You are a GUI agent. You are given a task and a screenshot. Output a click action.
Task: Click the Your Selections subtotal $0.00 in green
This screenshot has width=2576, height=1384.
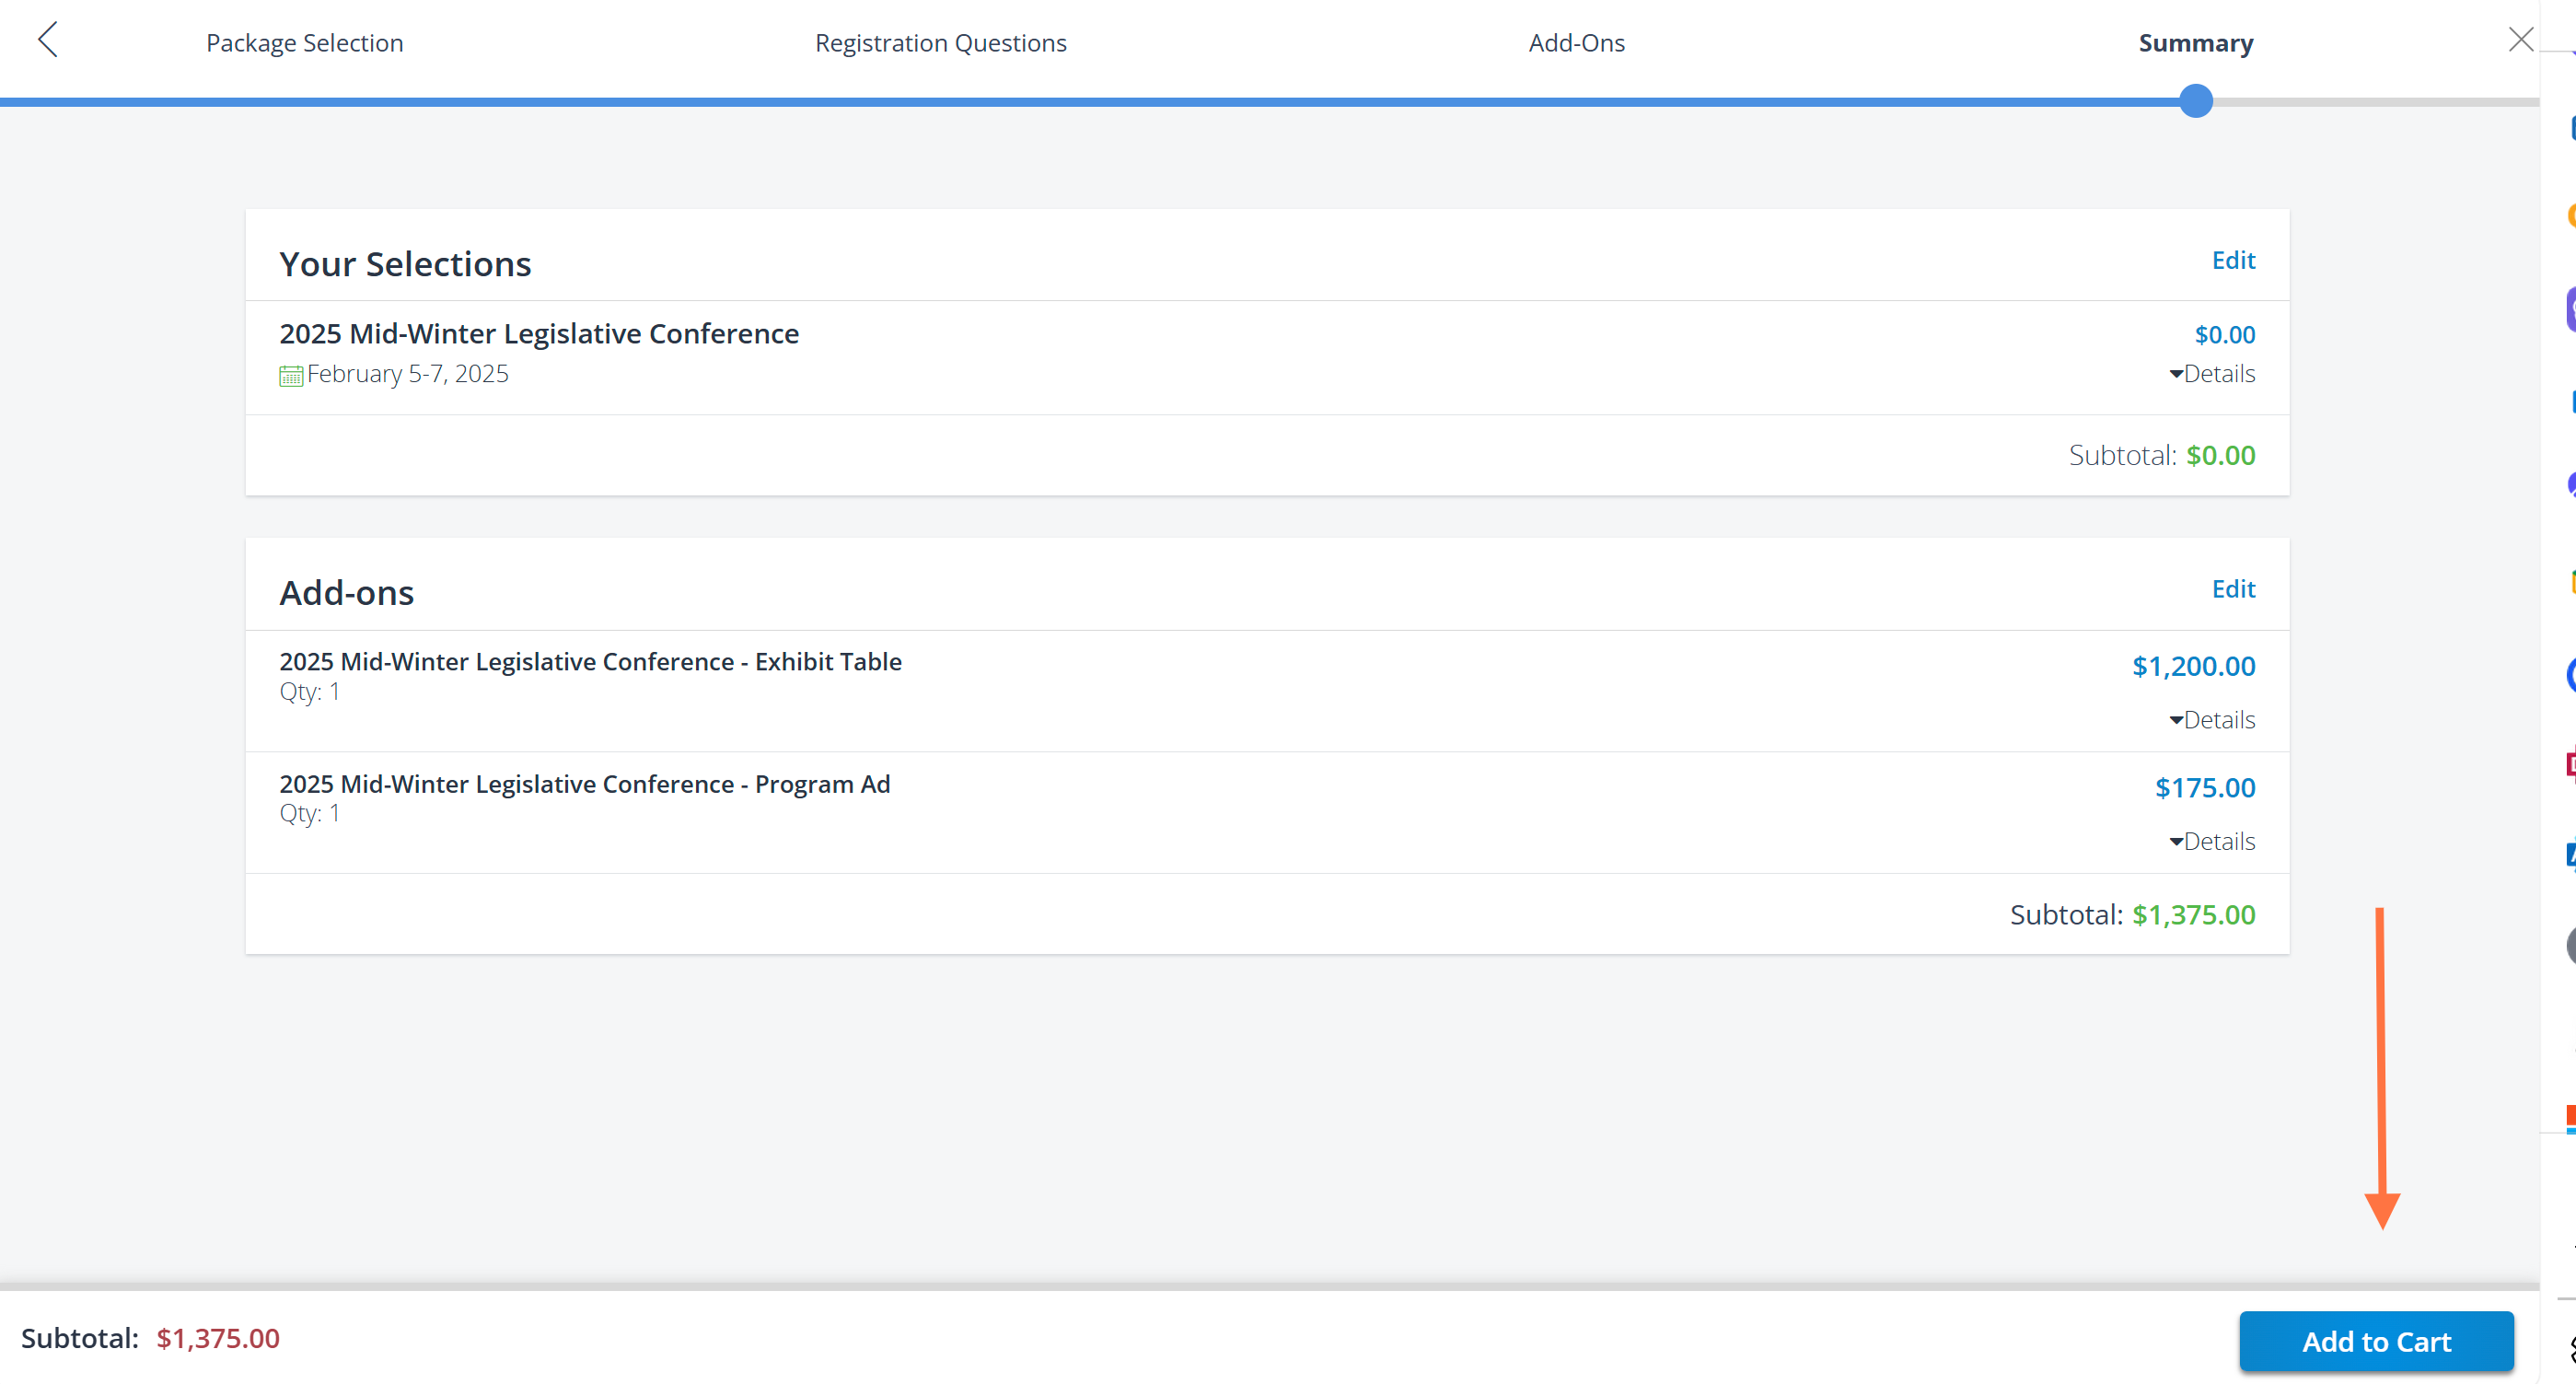[2220, 456]
